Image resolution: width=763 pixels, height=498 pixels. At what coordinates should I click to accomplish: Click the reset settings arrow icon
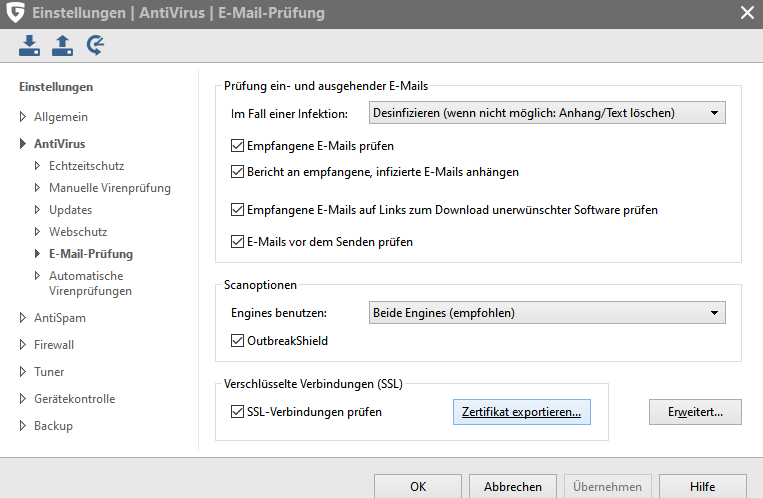(96, 44)
